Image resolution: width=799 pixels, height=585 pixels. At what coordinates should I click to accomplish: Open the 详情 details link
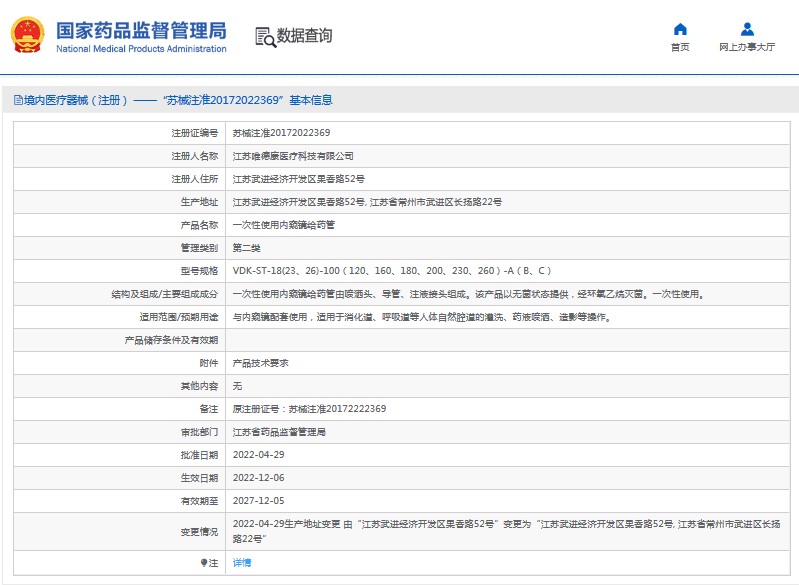[x=242, y=563]
